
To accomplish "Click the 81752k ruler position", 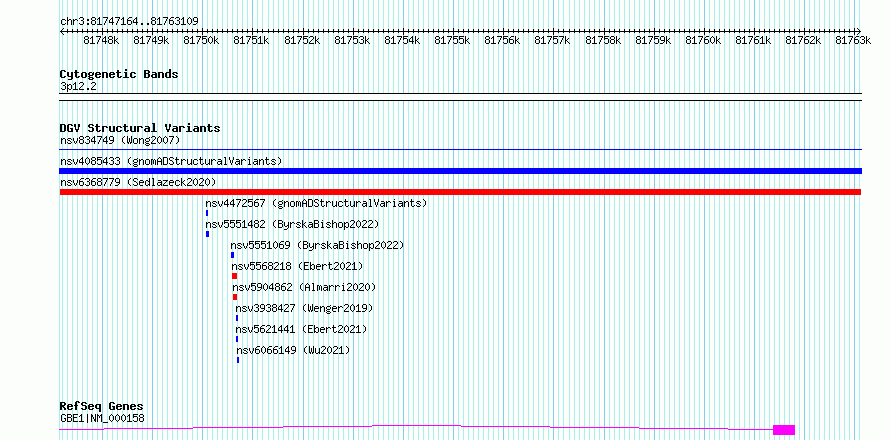I will (x=302, y=40).
